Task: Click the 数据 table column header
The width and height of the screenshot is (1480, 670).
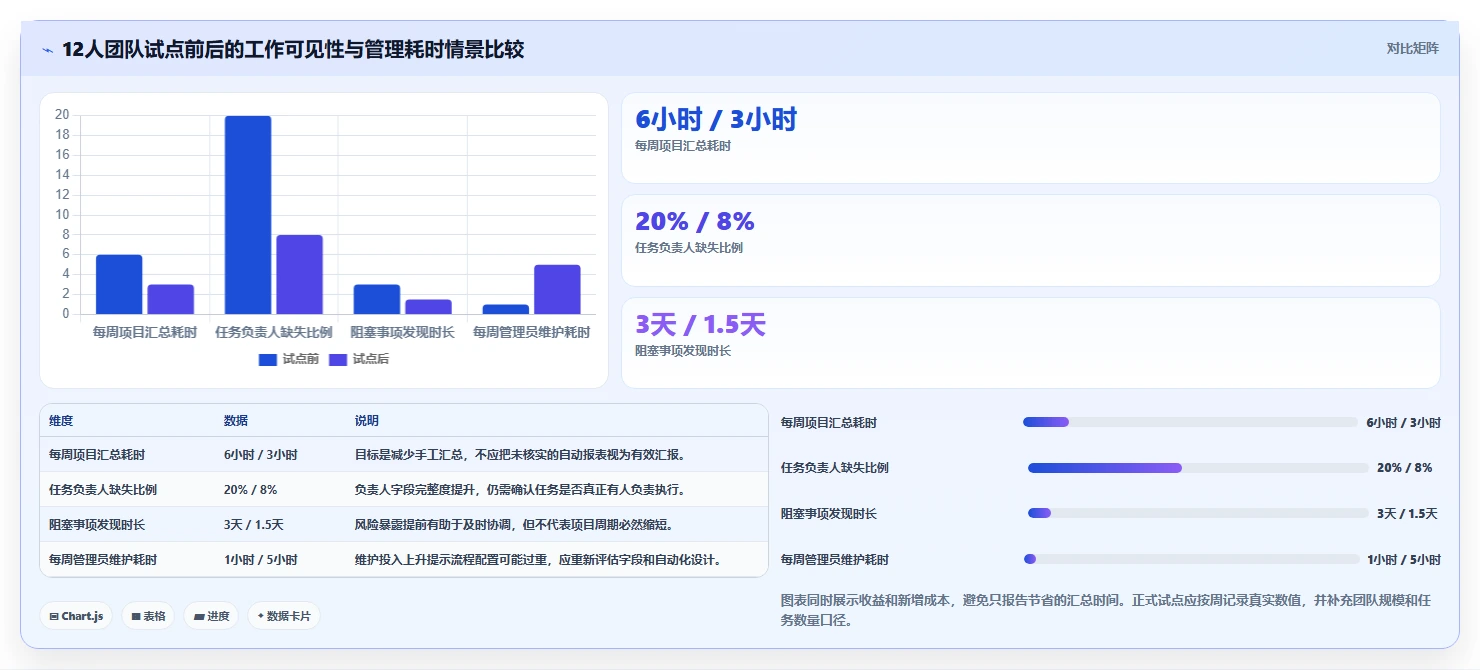Action: (x=236, y=421)
